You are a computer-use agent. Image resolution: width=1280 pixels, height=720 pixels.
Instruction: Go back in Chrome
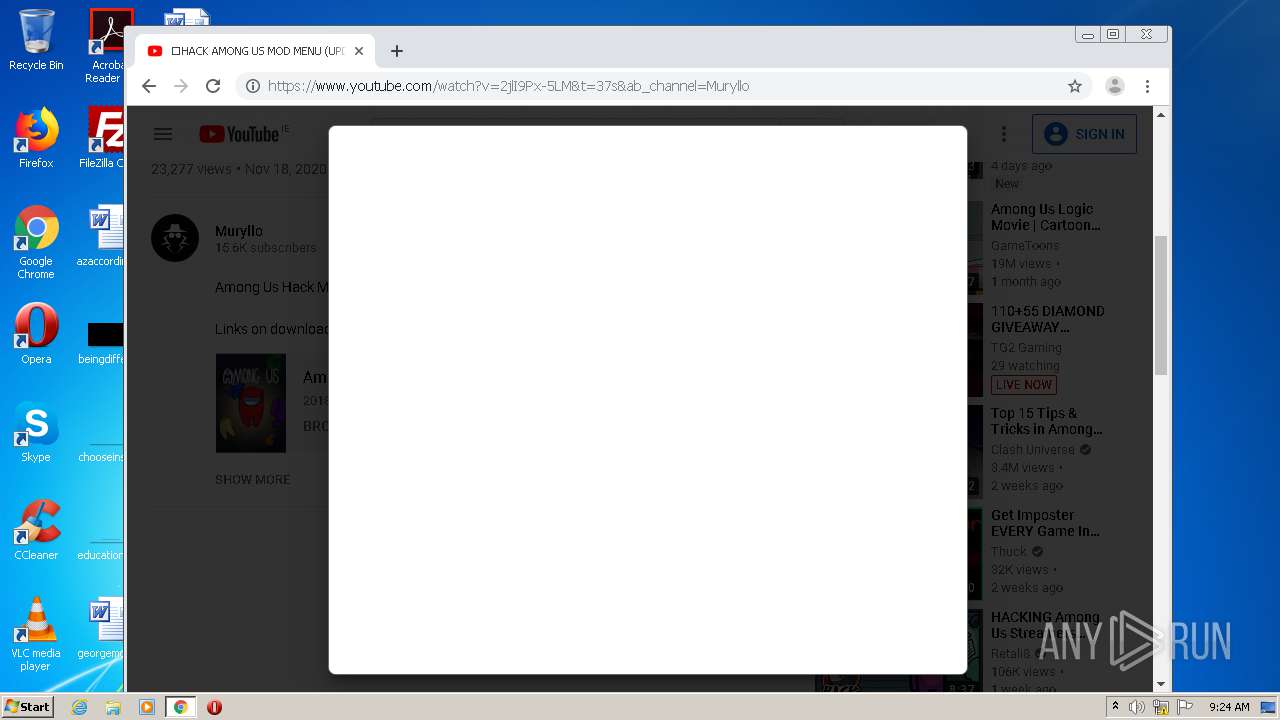149,86
